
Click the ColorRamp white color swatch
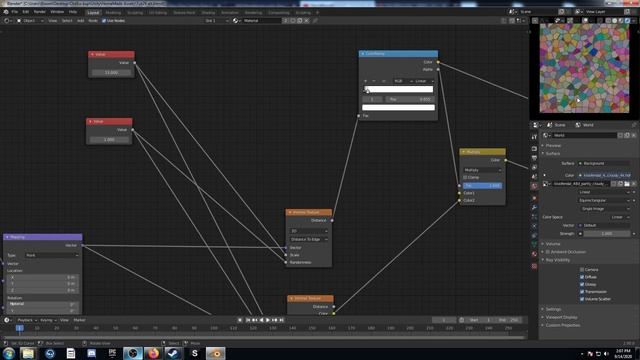[x=398, y=107]
